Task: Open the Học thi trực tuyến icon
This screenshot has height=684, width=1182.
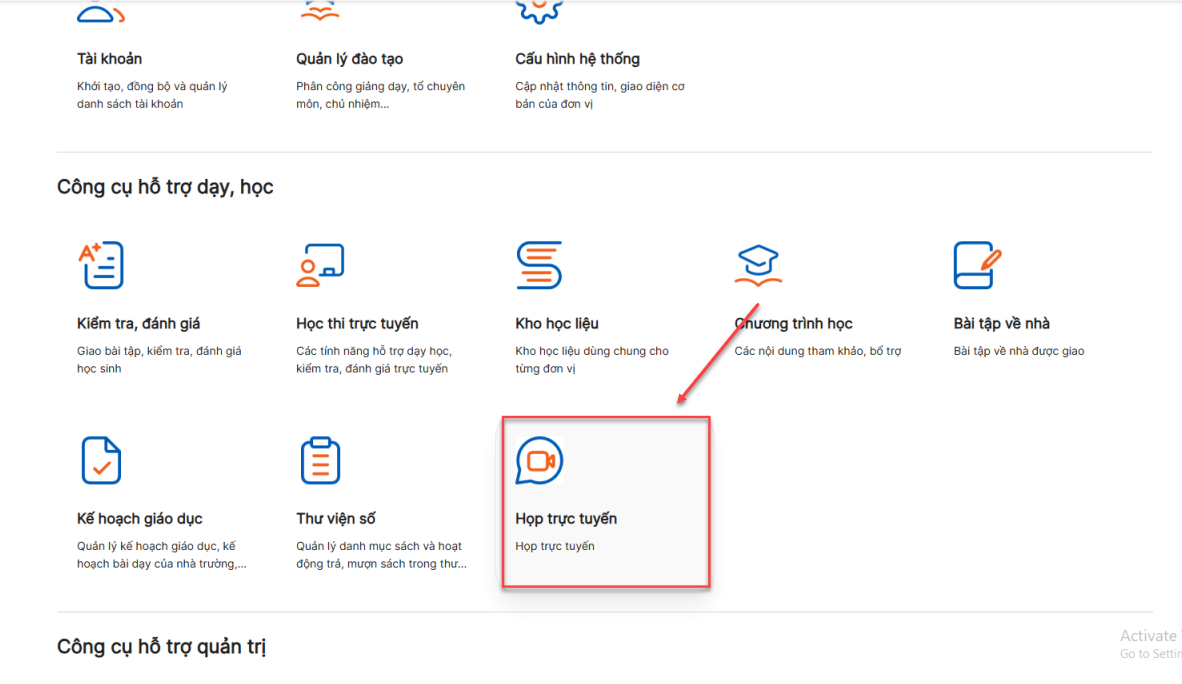Action: 320,265
